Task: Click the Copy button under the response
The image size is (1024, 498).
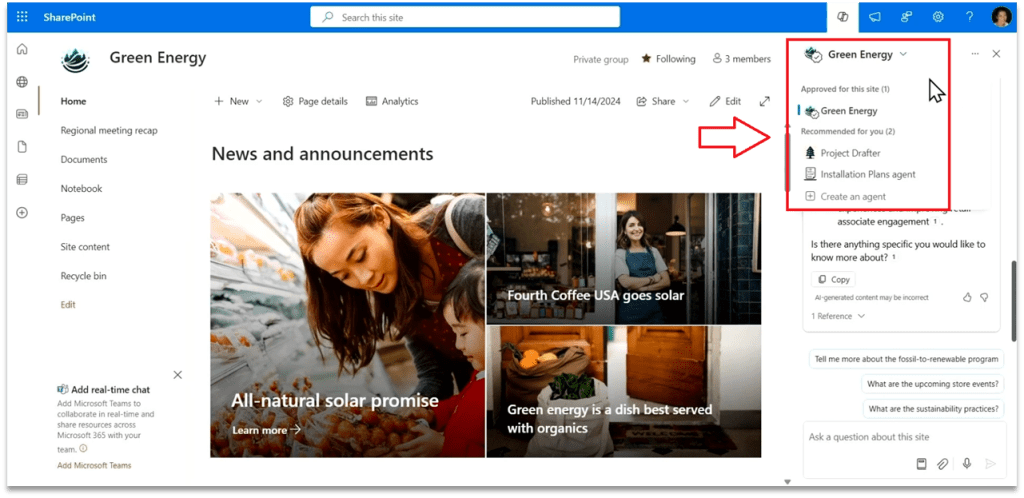Action: pos(833,280)
